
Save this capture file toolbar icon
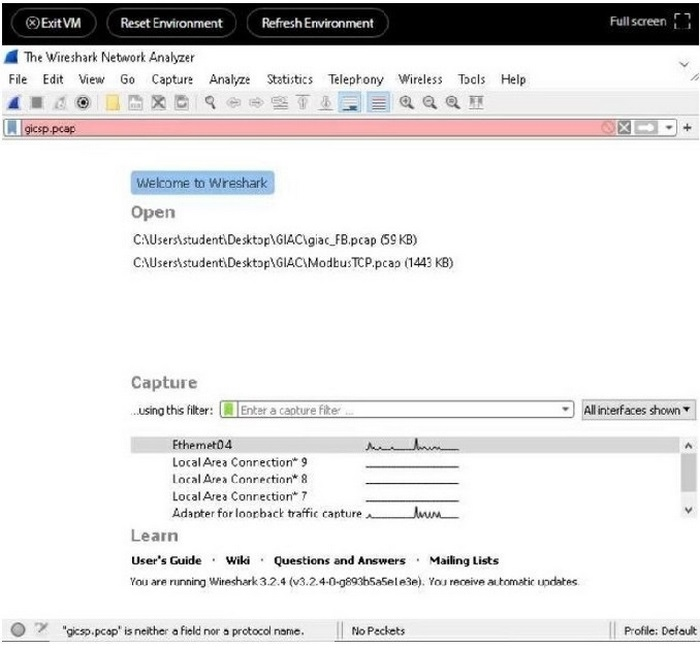(x=135, y=103)
